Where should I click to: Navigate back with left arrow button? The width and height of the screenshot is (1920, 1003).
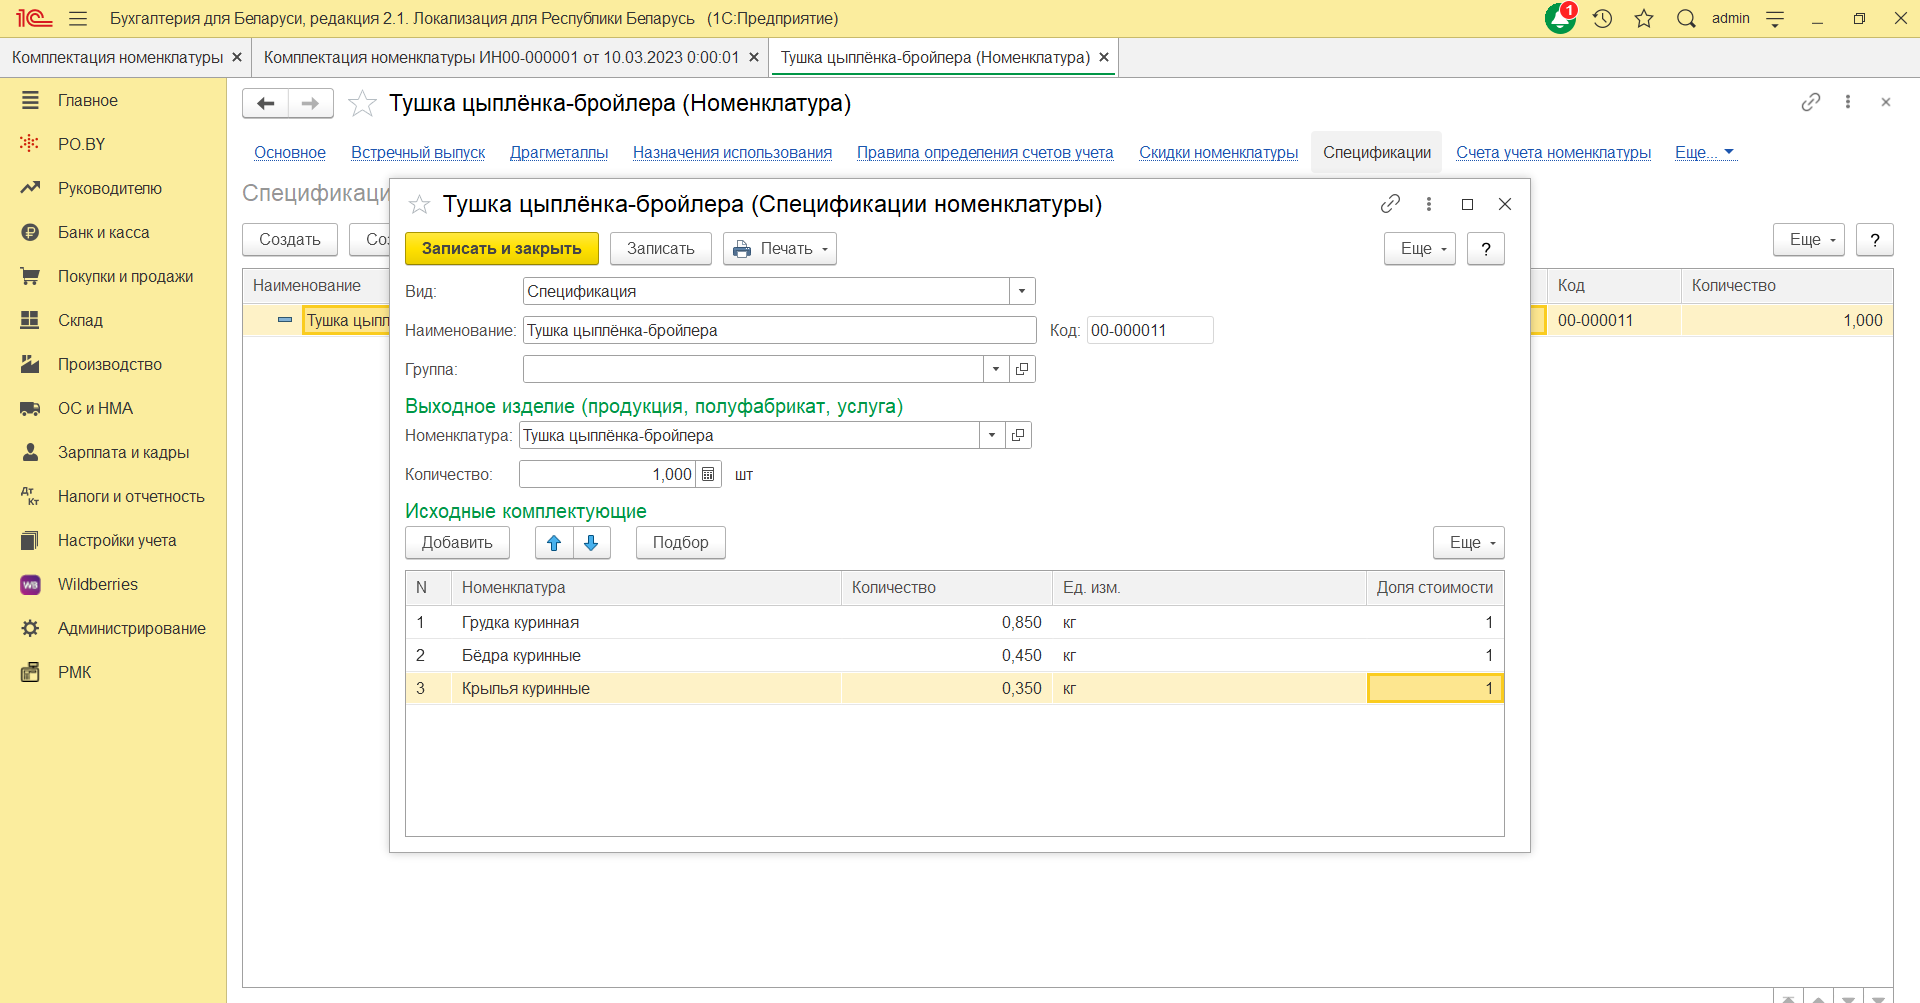266,104
